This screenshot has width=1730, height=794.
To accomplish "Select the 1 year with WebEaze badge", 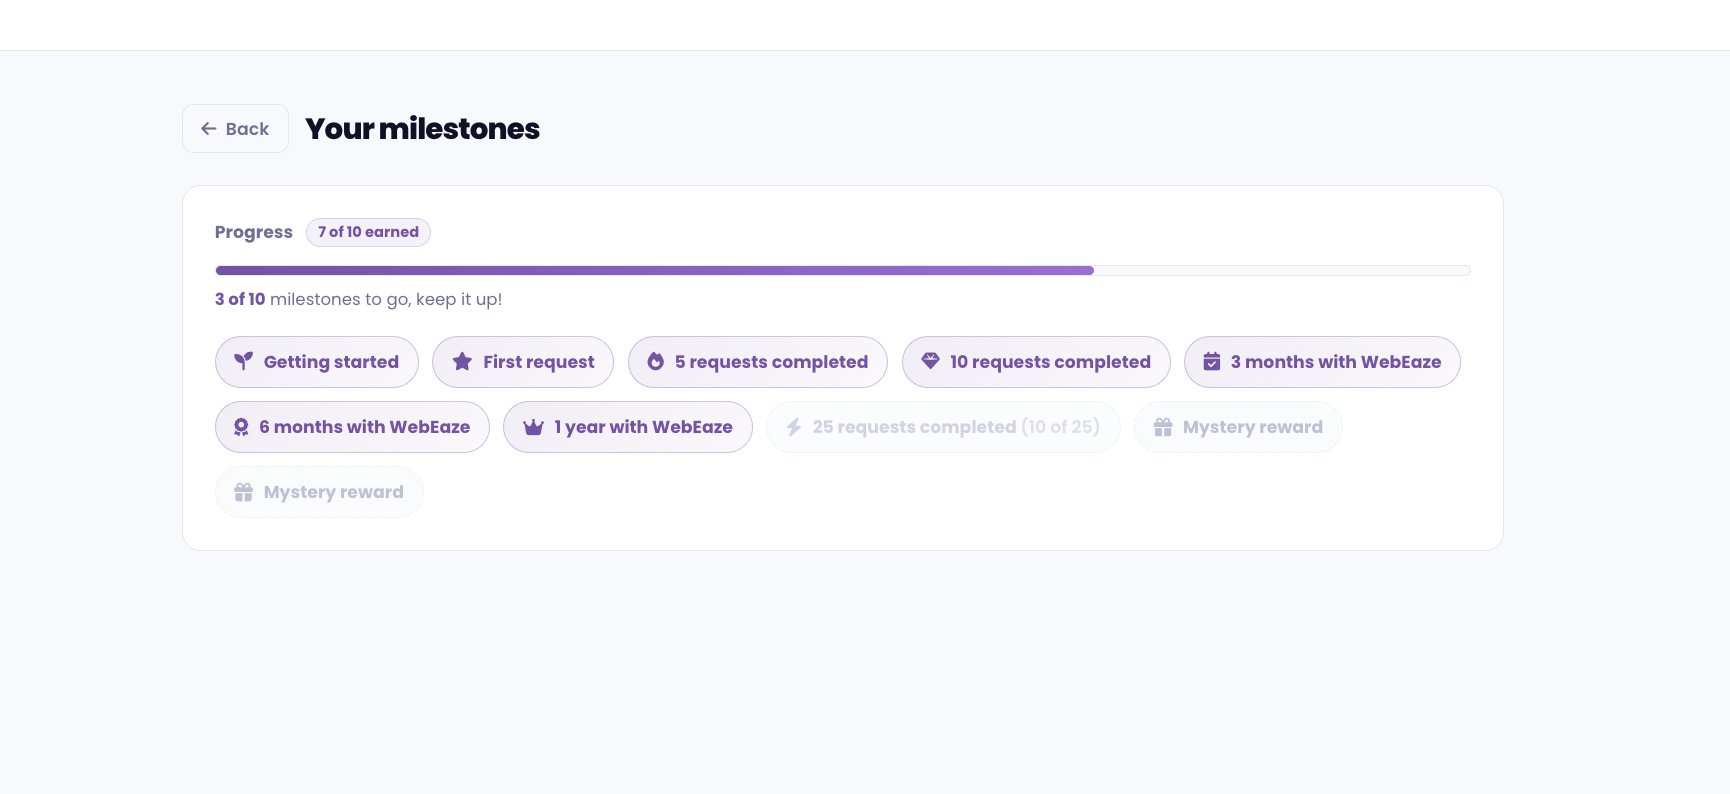I will [x=628, y=427].
